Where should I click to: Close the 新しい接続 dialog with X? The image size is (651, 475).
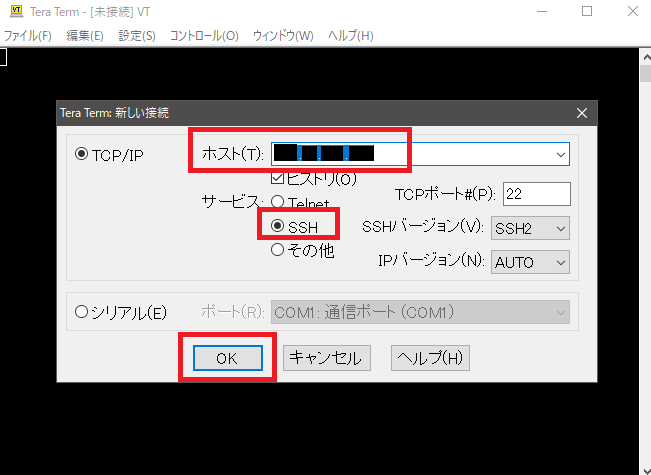(582, 113)
